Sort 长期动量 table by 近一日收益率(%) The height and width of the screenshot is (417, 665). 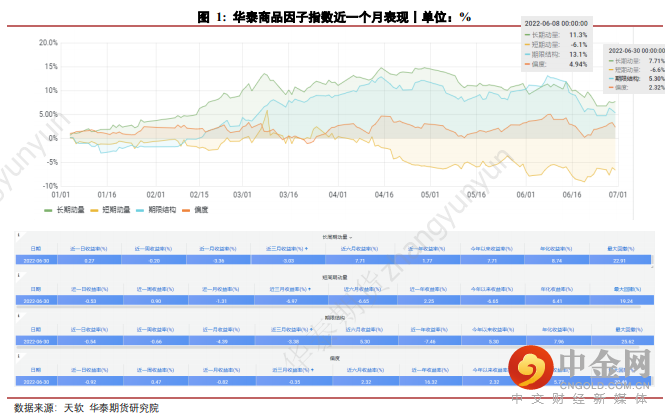(89, 249)
